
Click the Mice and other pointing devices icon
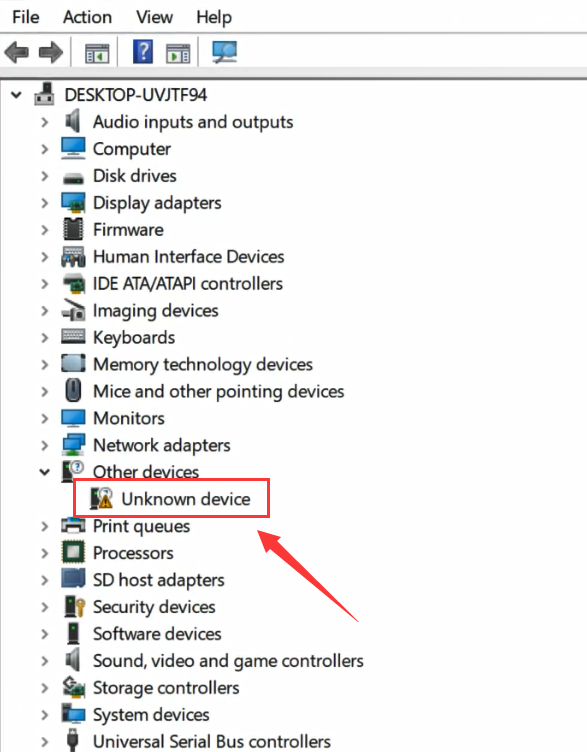point(73,391)
